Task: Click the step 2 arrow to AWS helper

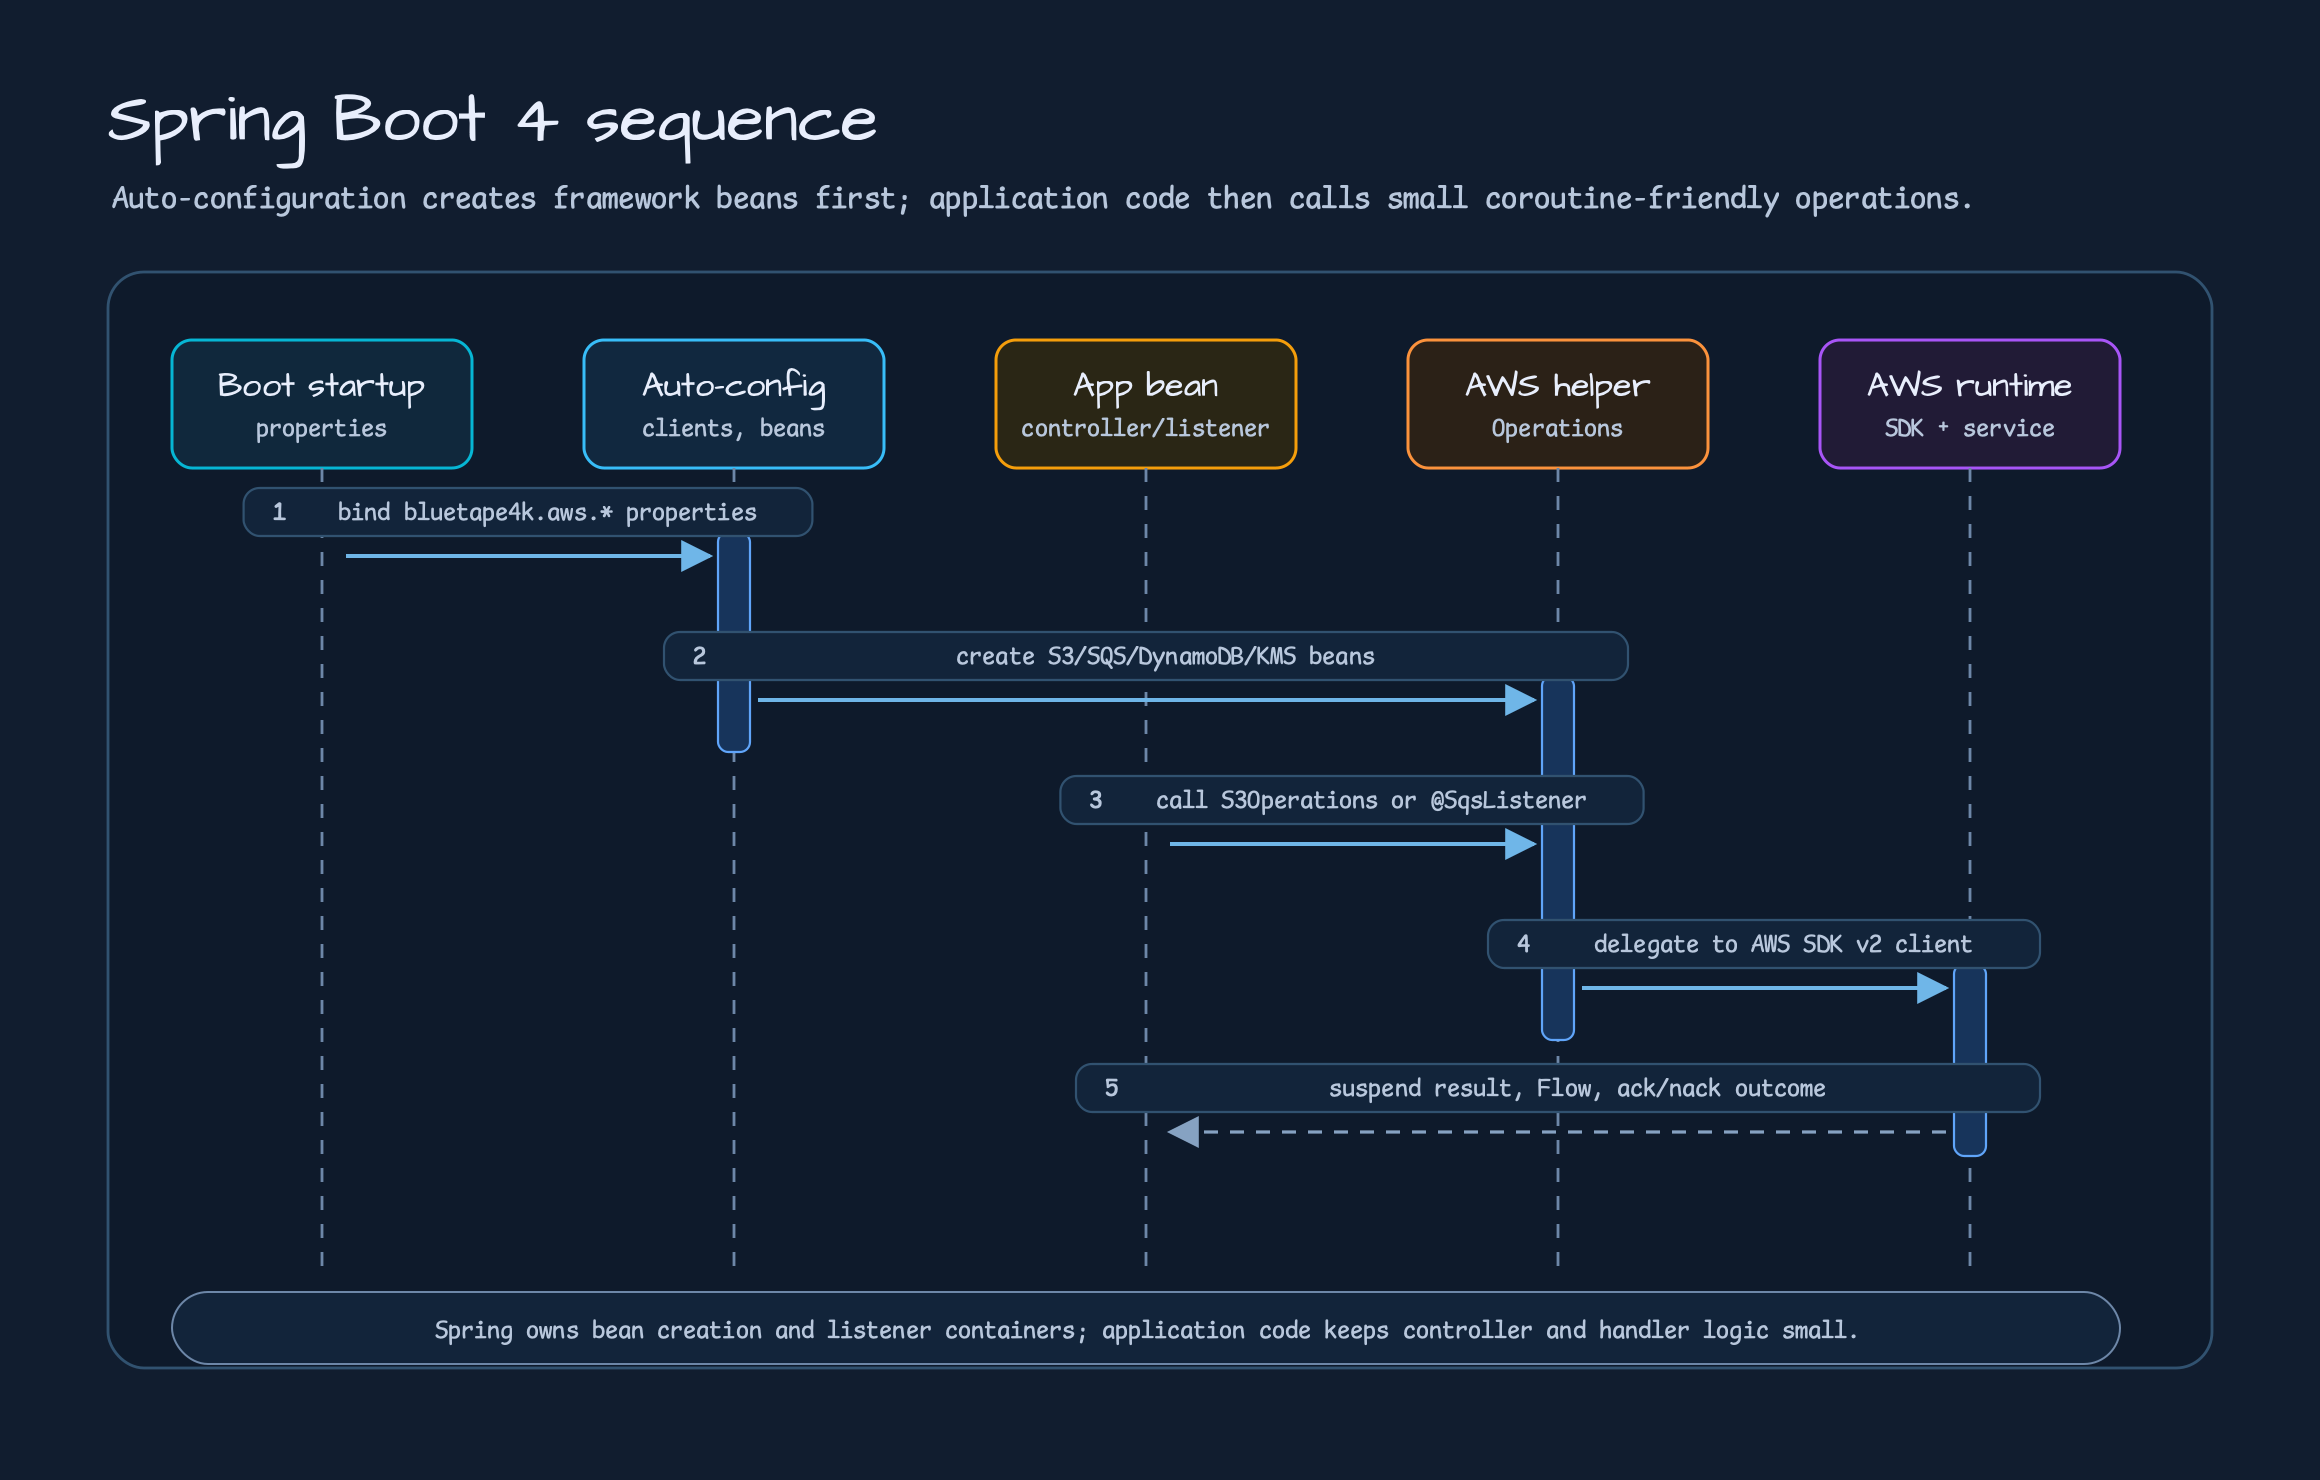Action: 1147,700
